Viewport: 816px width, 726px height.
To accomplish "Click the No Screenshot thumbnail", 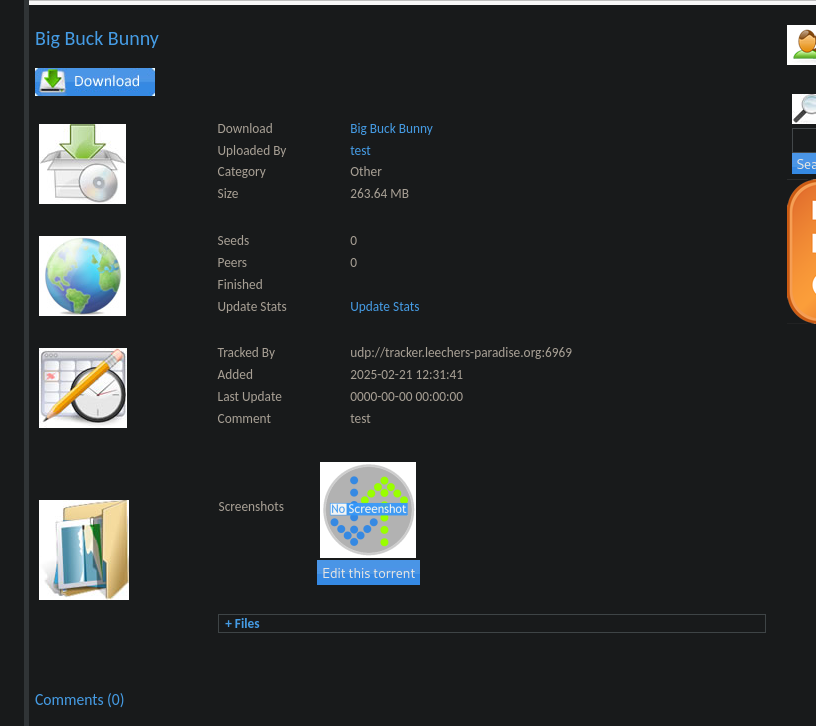I will pyautogui.click(x=368, y=510).
